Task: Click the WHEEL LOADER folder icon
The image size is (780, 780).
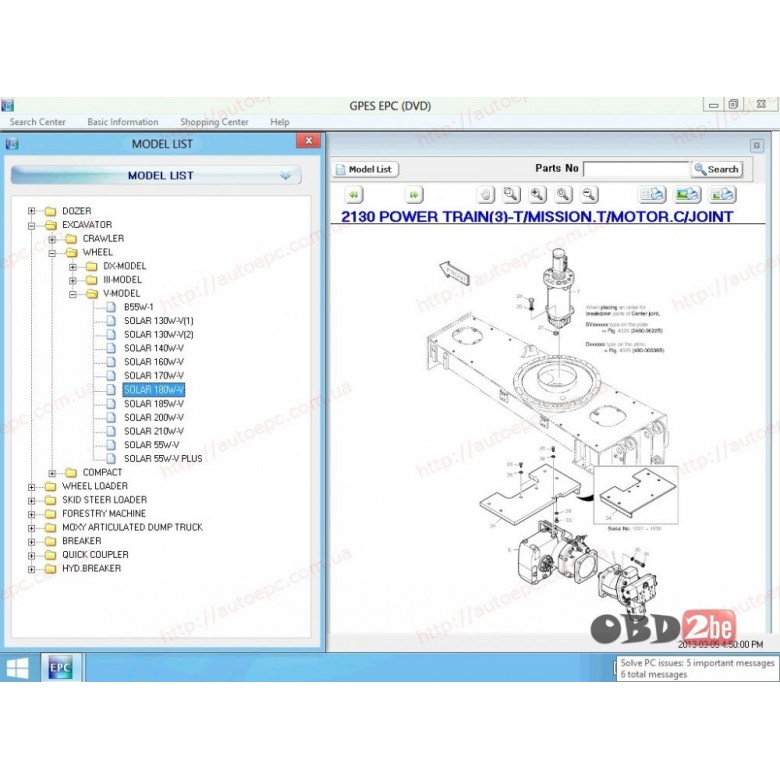Action: pyautogui.click(x=50, y=486)
